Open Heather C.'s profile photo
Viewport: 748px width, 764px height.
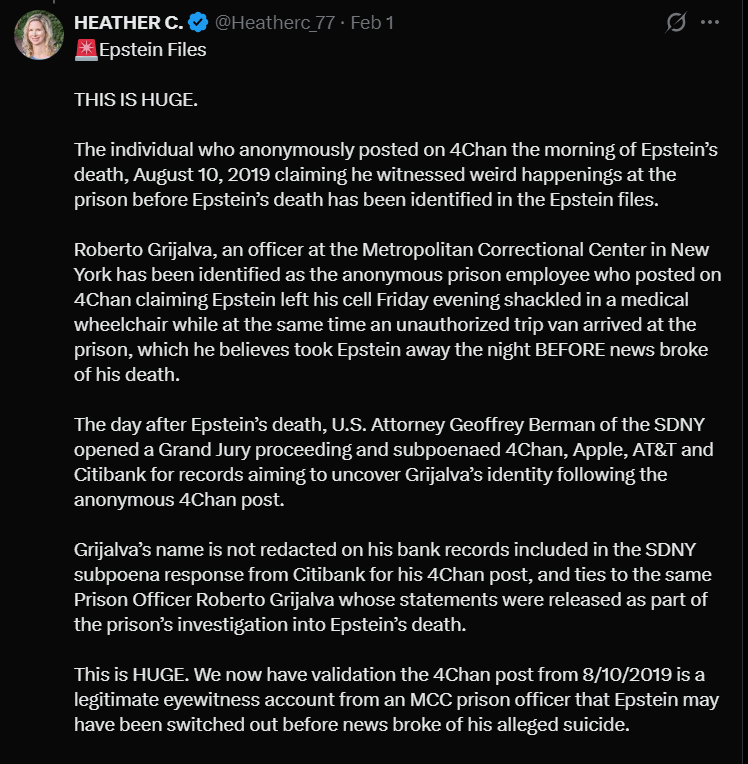point(39,35)
